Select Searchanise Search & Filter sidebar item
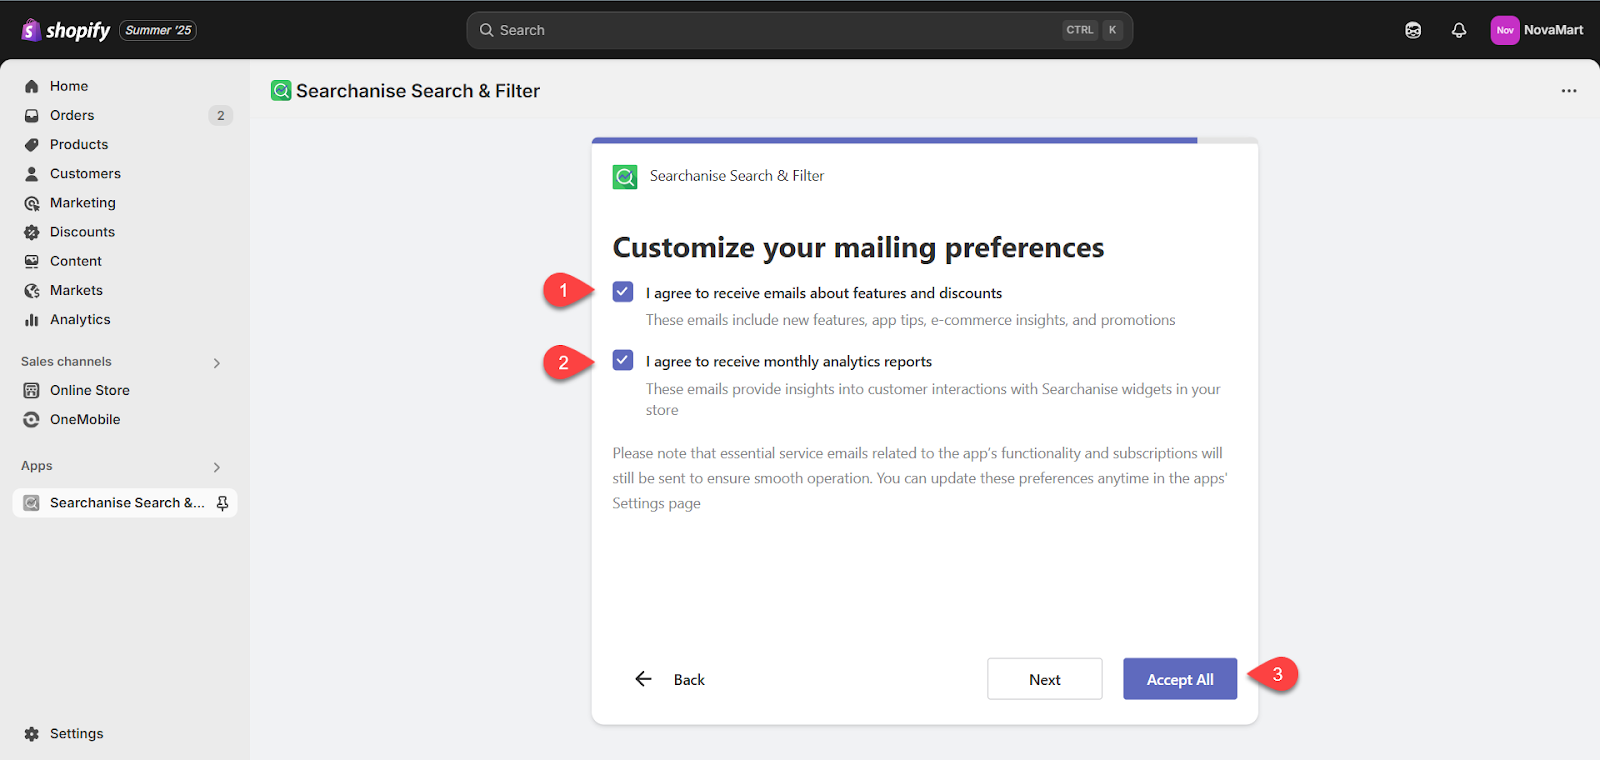This screenshot has width=1600, height=760. pos(125,503)
